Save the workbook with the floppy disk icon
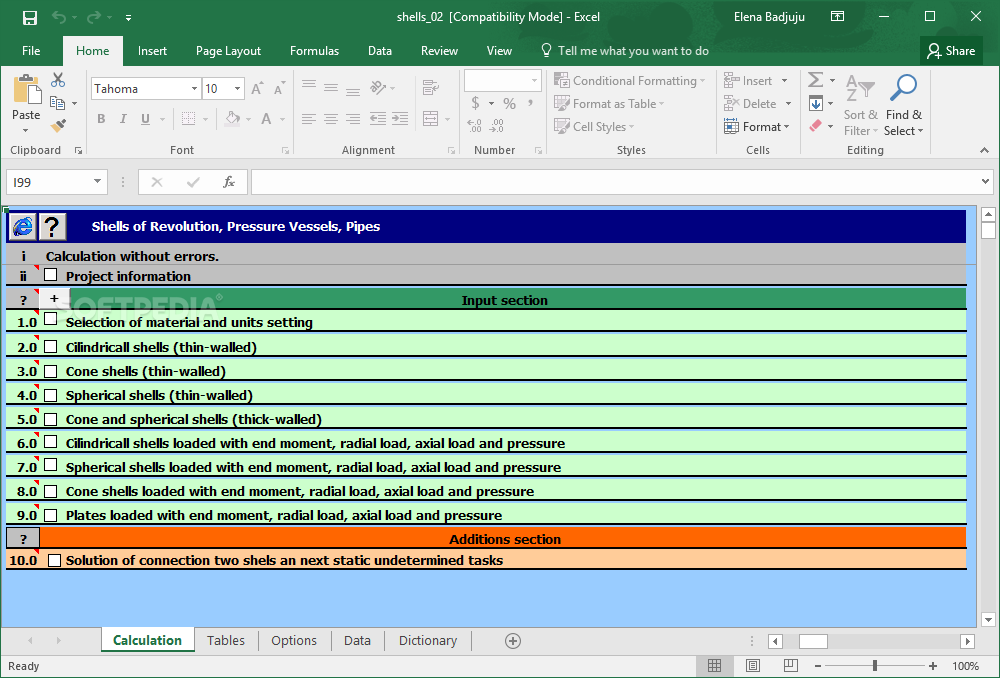The image size is (1000, 678). (x=29, y=17)
